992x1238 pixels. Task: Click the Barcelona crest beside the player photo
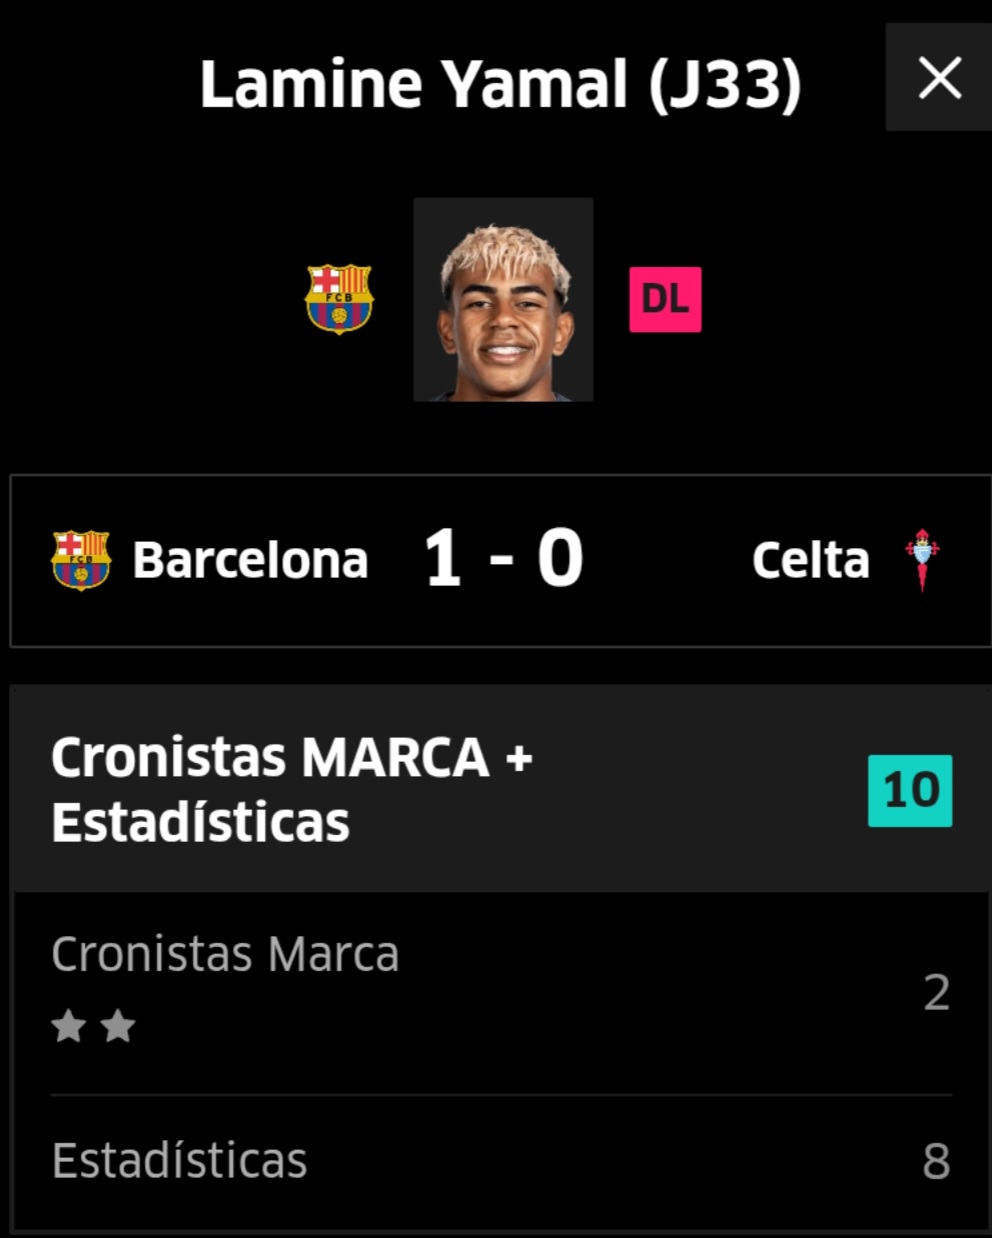coord(339,298)
